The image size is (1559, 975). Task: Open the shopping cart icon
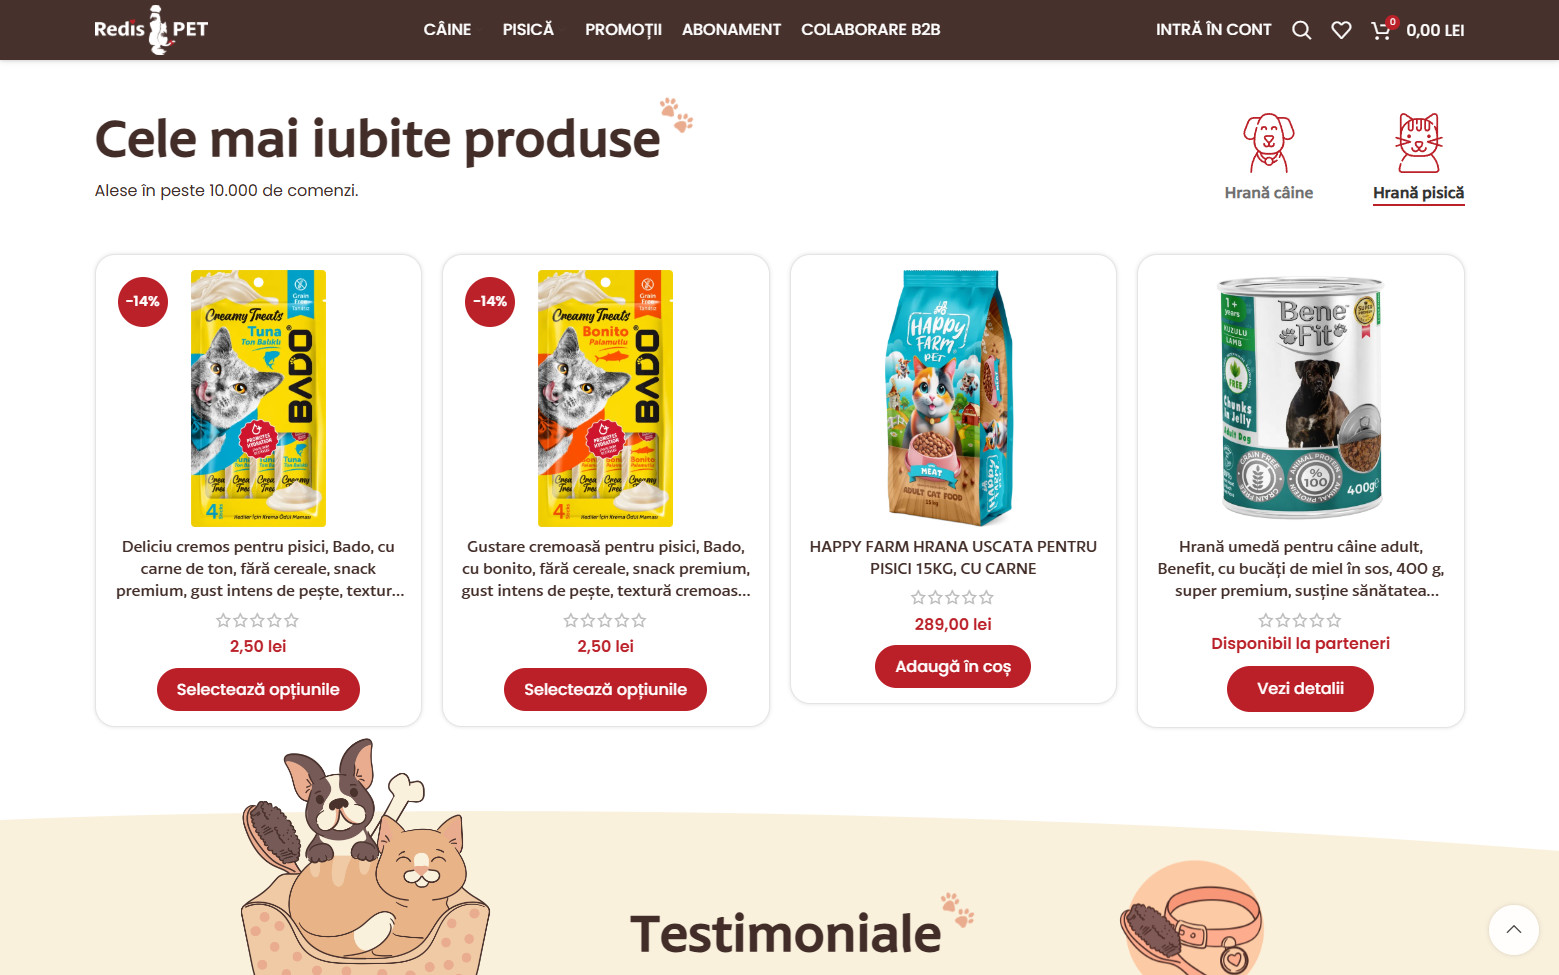click(1382, 30)
